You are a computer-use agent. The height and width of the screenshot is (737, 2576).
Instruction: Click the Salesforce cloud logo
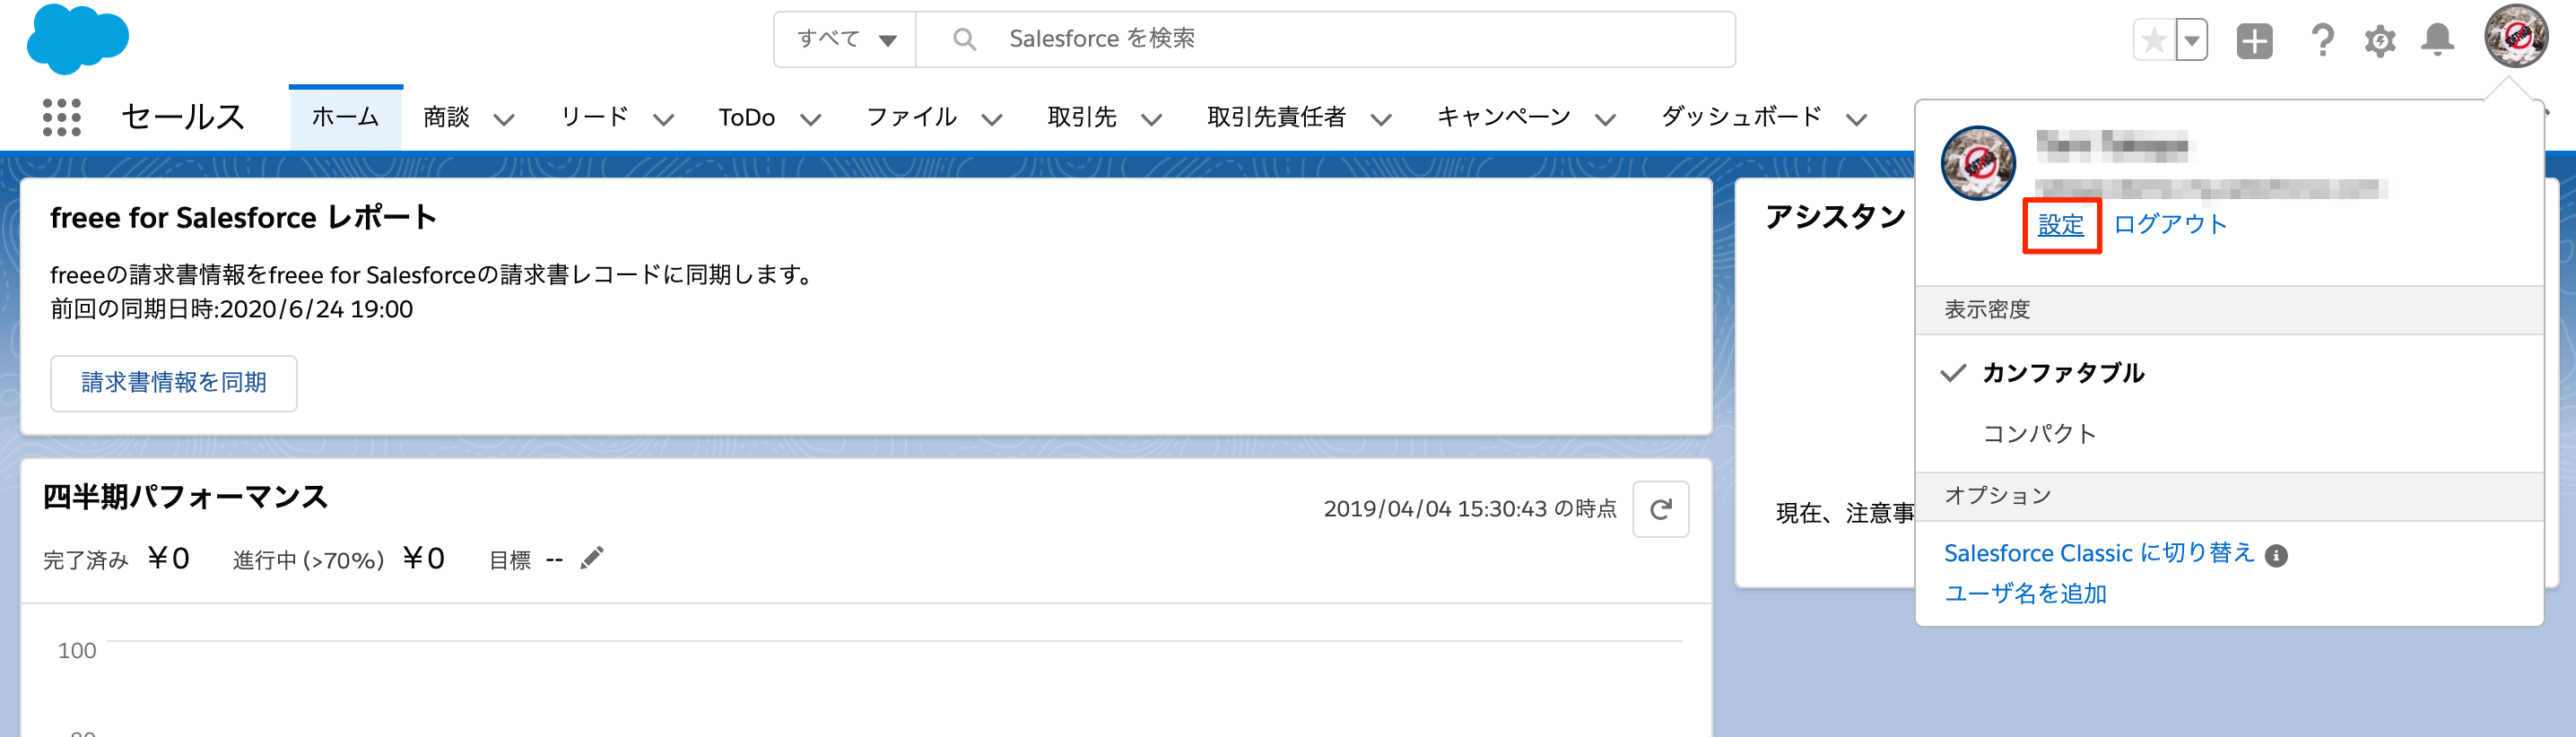78,38
